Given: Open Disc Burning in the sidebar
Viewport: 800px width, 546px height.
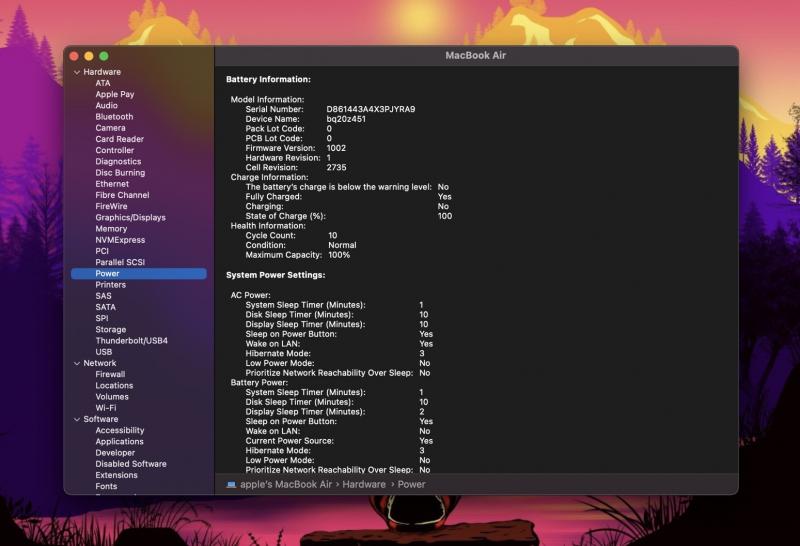Looking at the screenshot, I should (120, 173).
